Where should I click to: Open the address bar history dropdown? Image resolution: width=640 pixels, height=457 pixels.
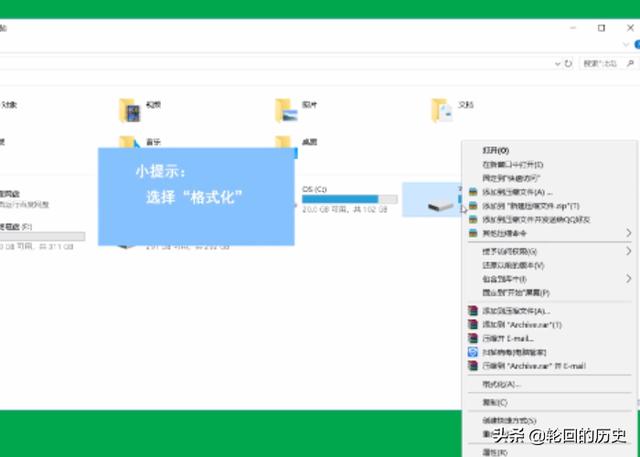coord(556,63)
